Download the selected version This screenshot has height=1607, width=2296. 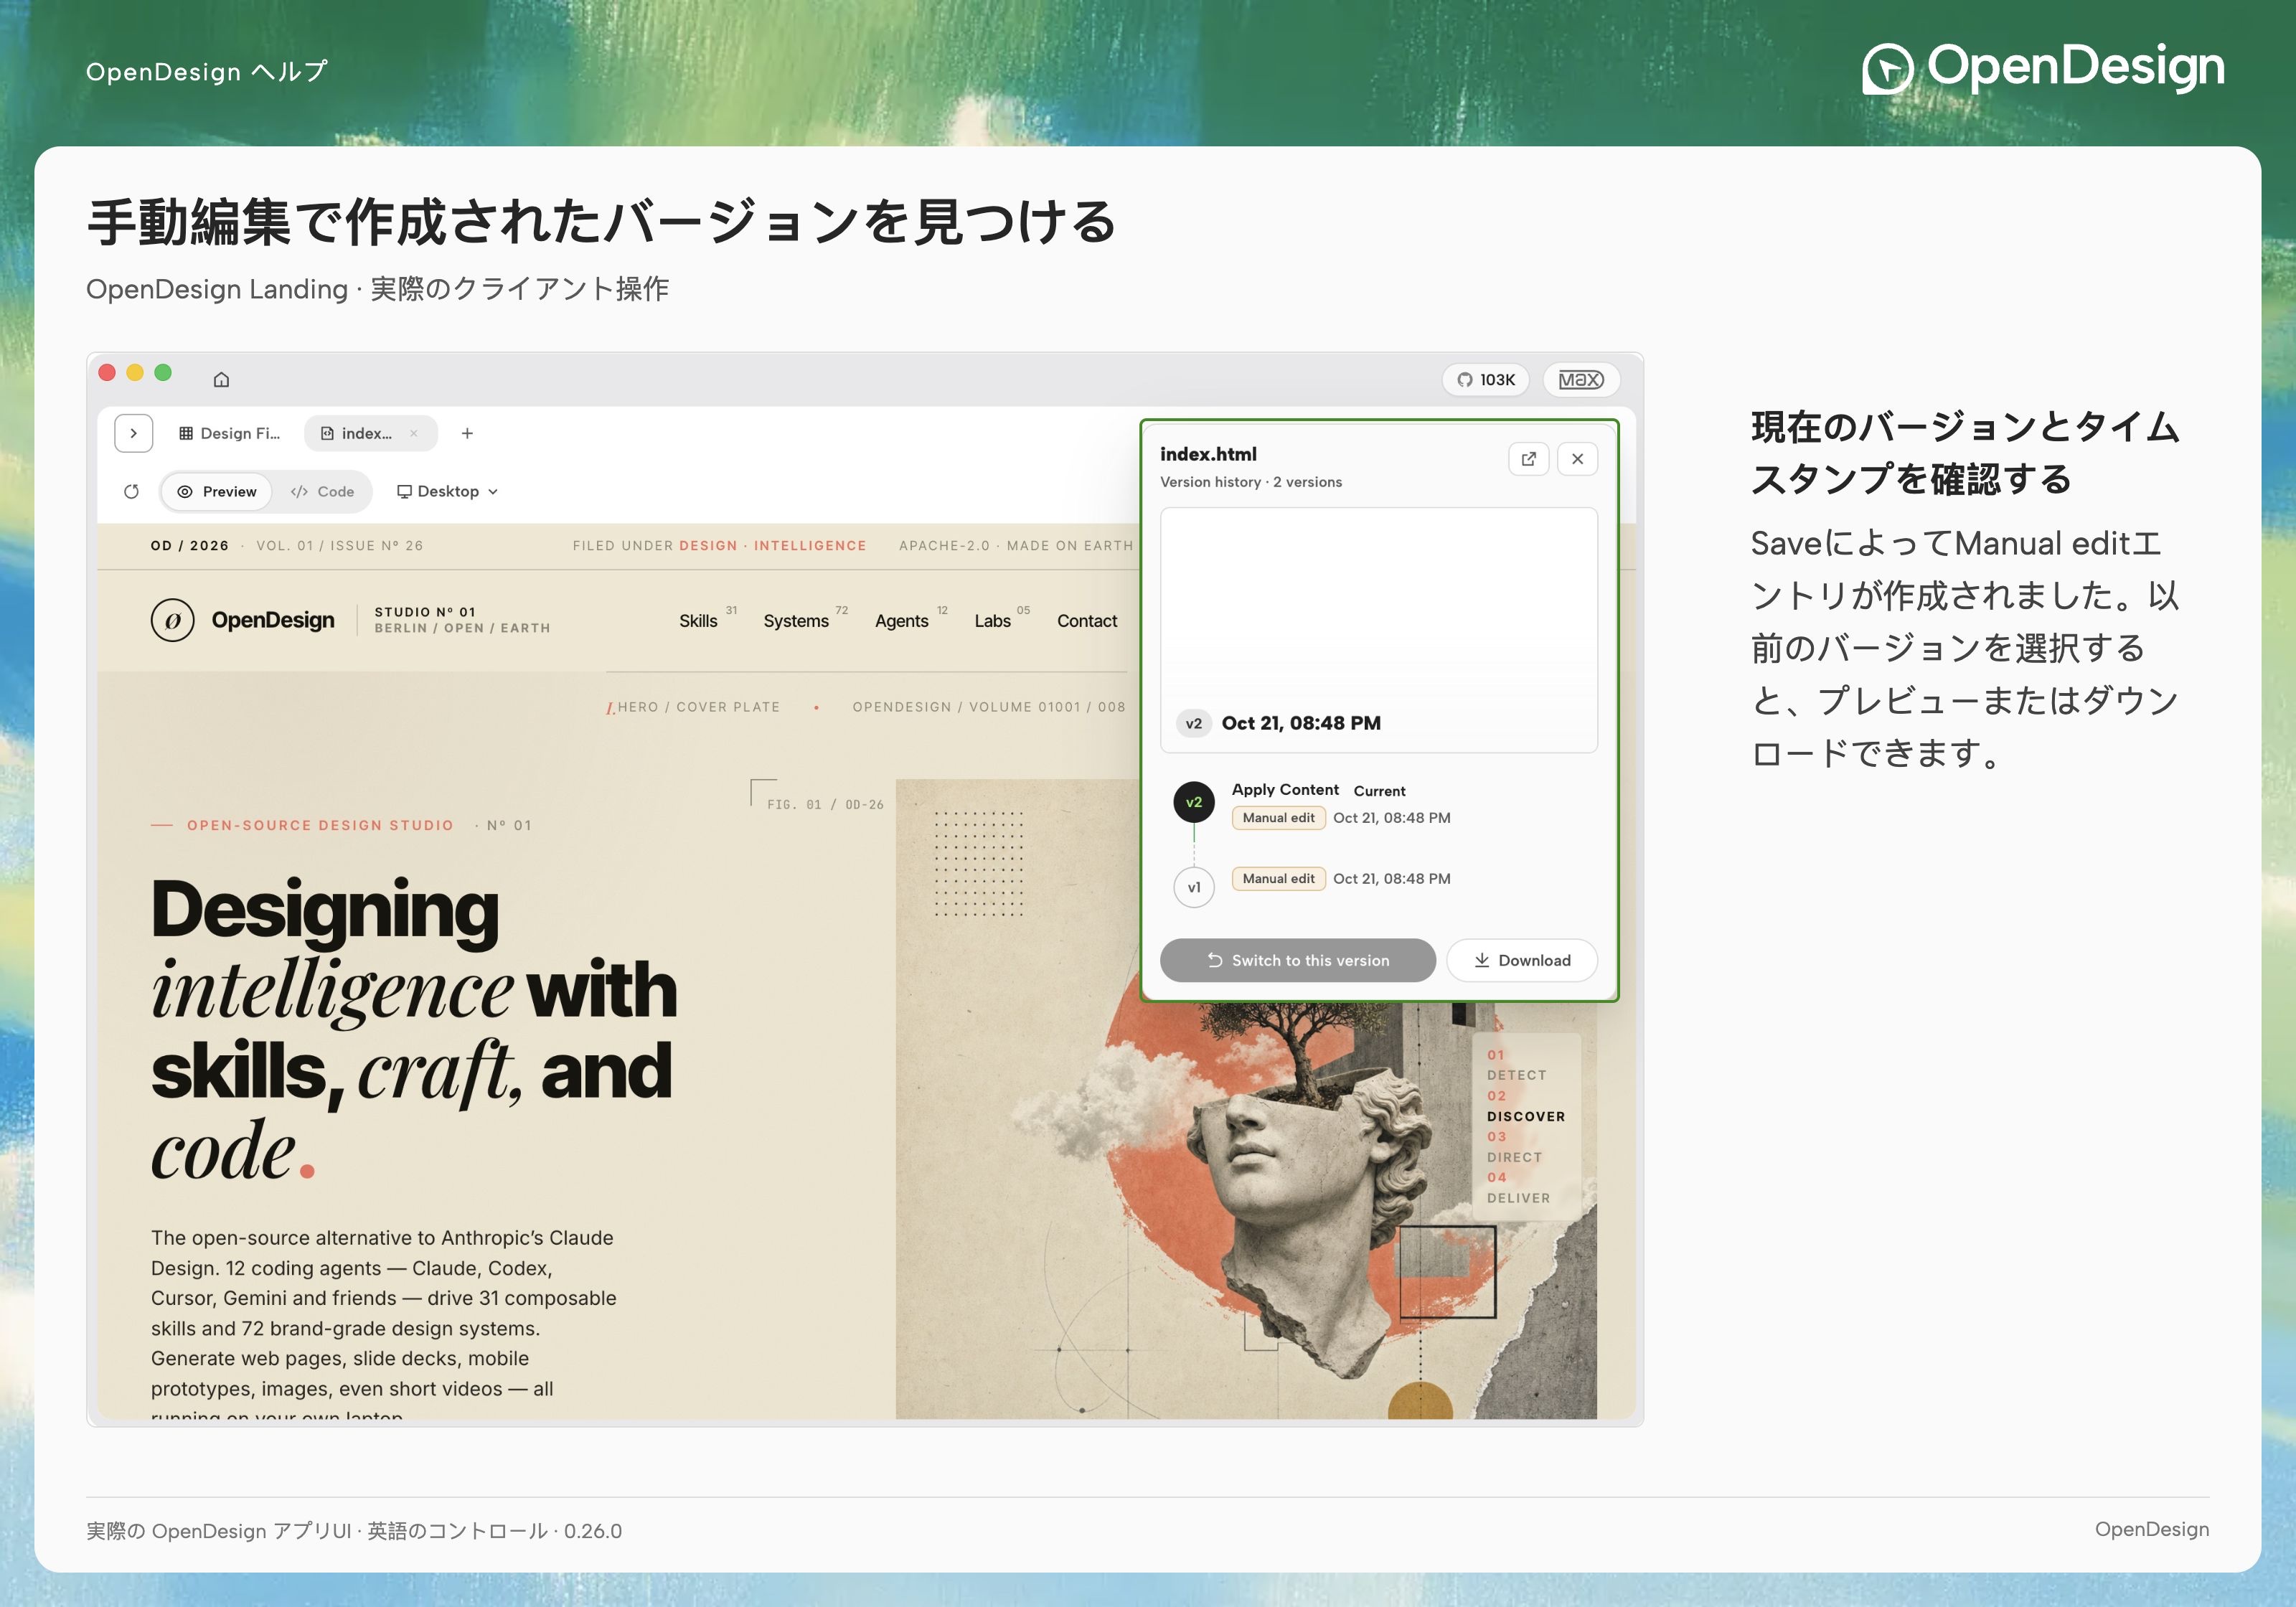click(x=1521, y=960)
